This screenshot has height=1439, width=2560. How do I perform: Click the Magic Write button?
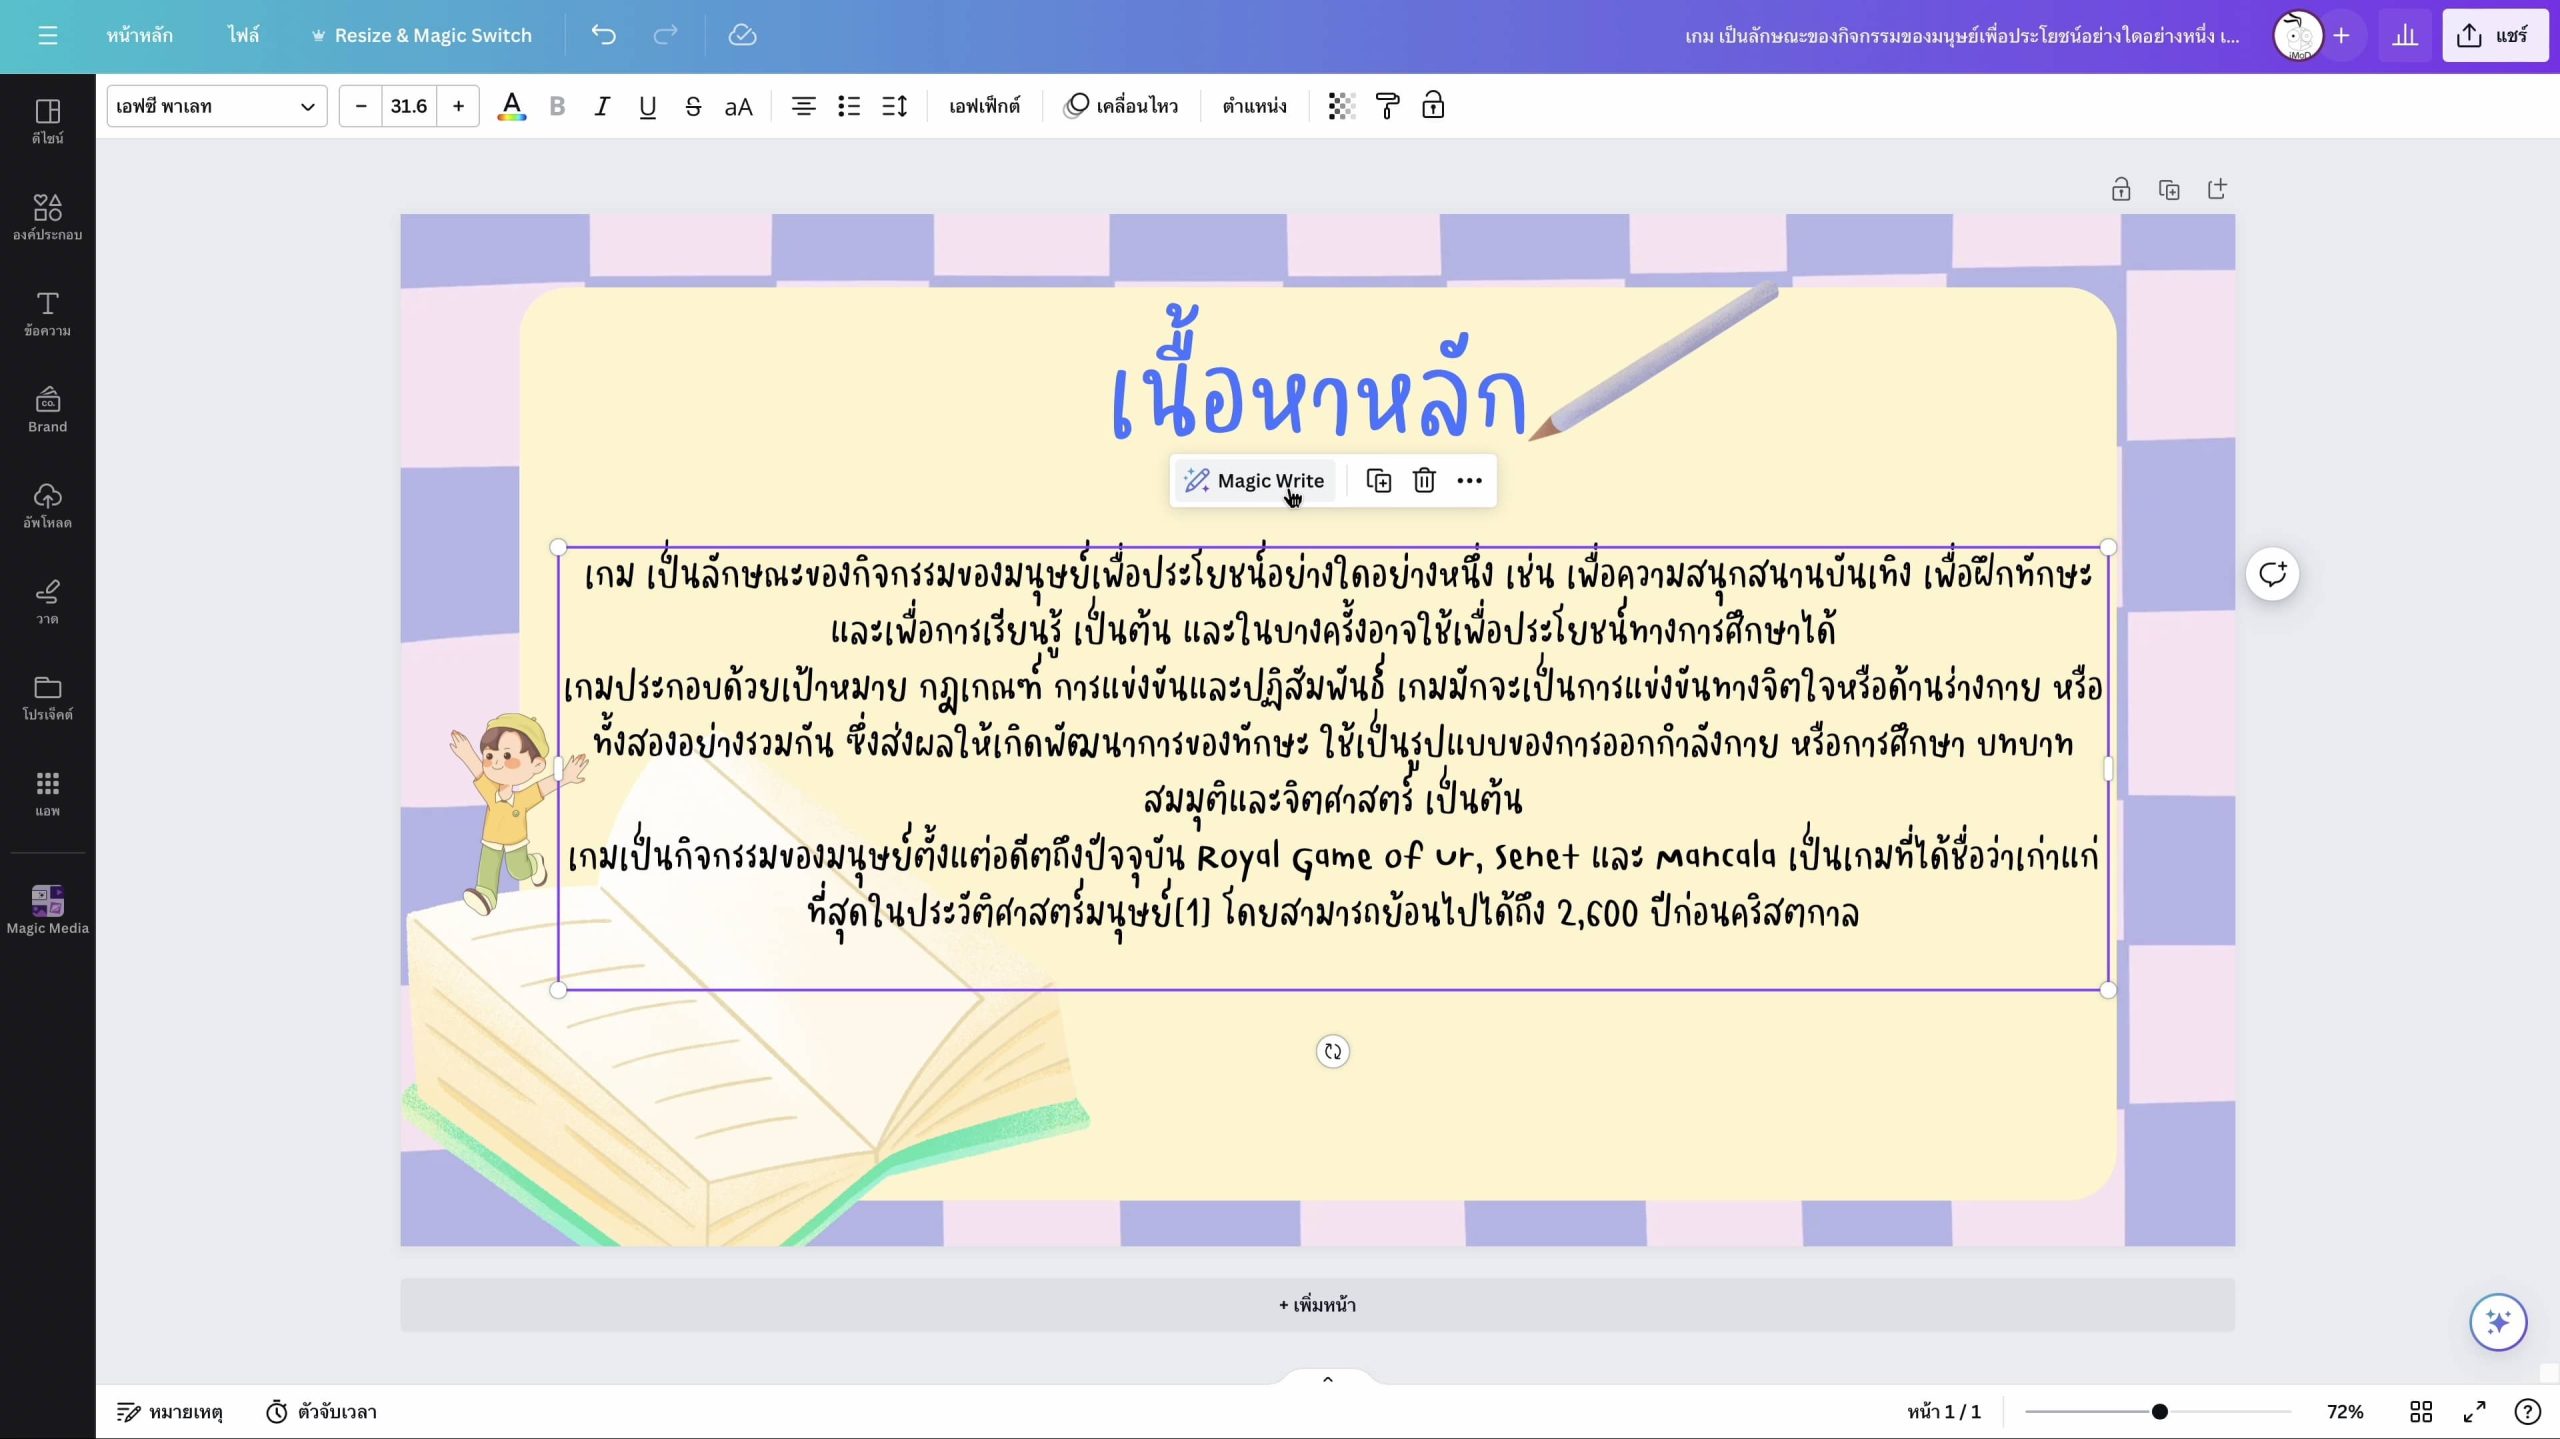(x=1254, y=481)
